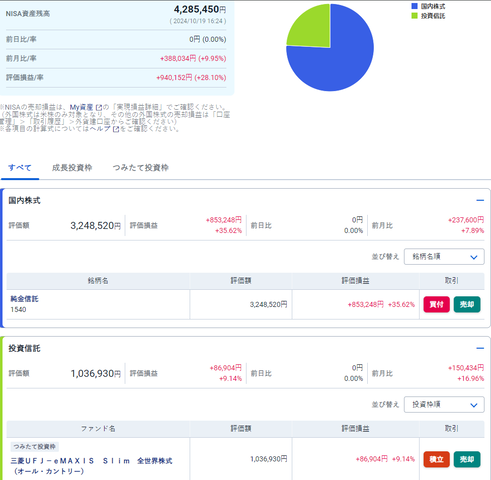
Task: Click the +86,904円 +9.14% fund row value
Action: coord(385,459)
